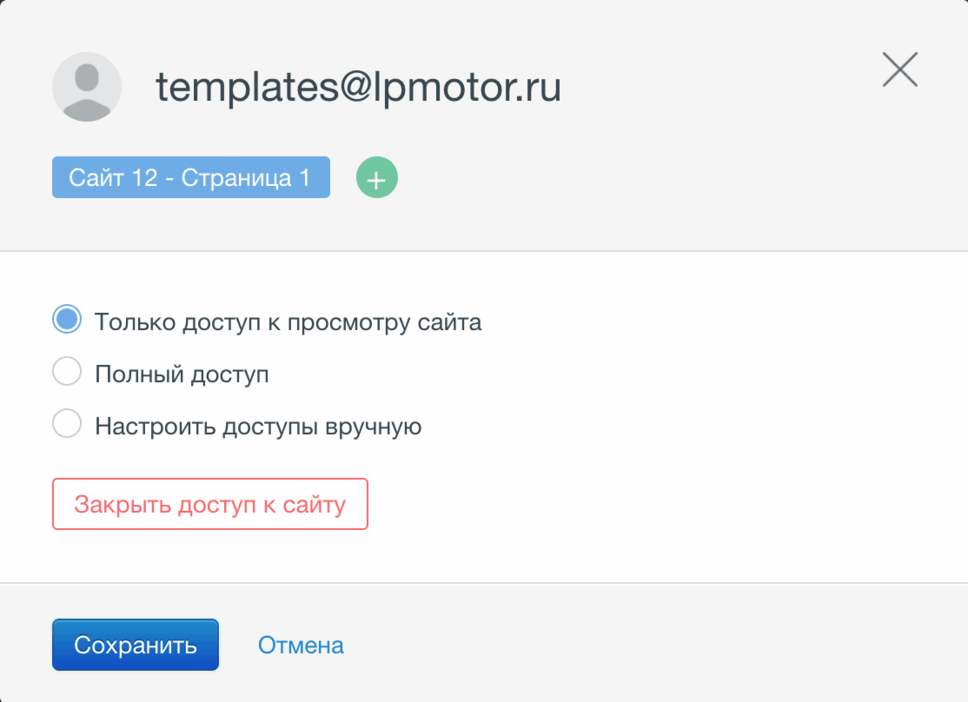Select the 'Сайт 12 - Страница 1' tag

coord(191,177)
